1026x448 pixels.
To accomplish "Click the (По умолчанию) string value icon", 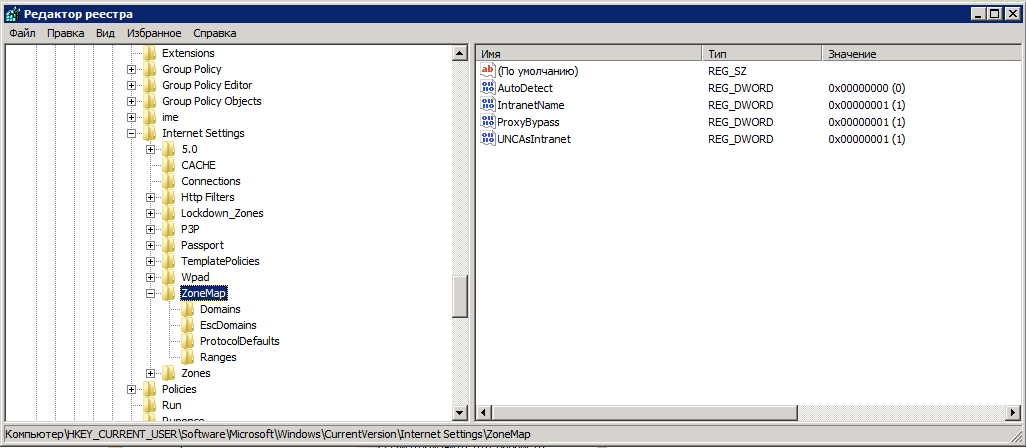I will click(x=488, y=71).
